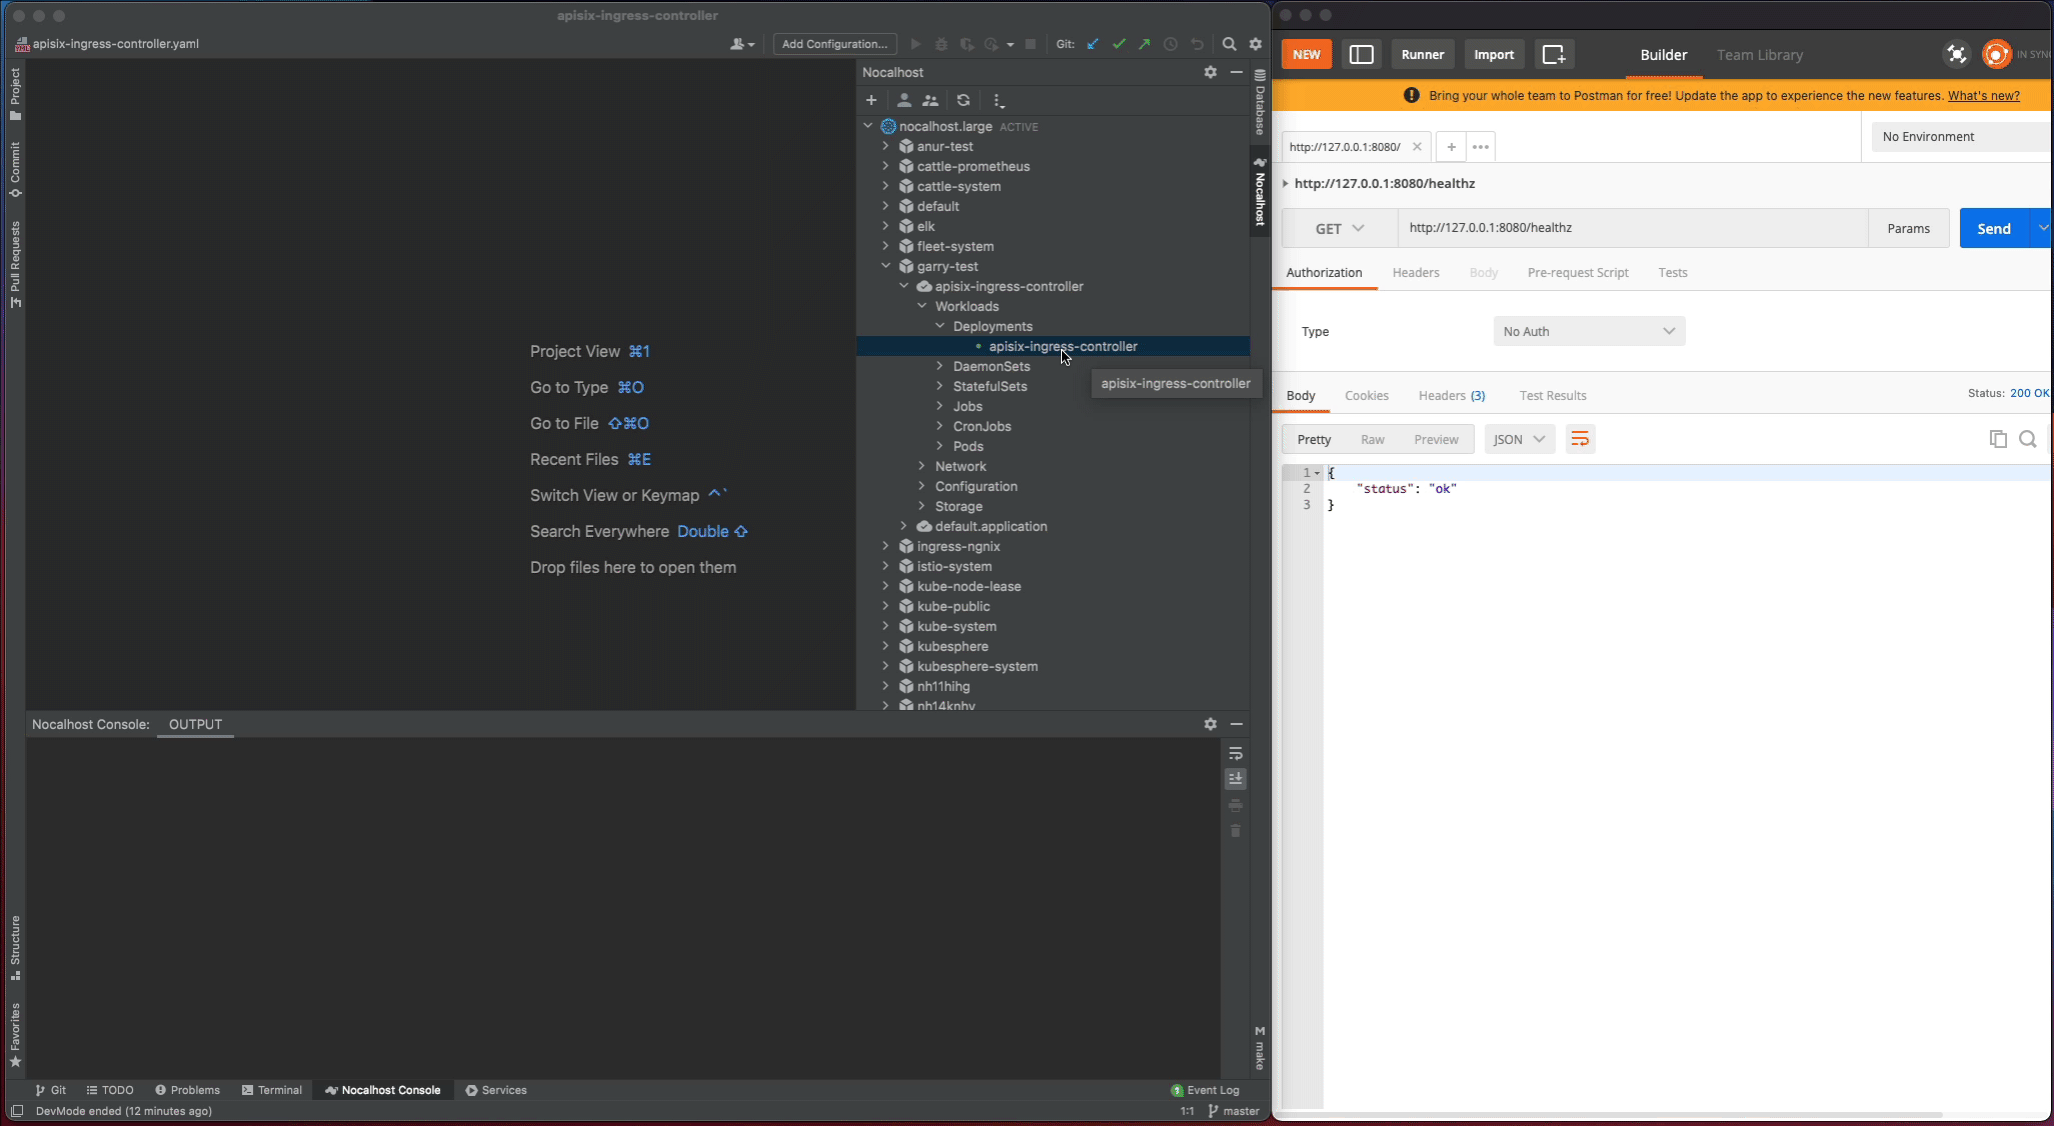Expand the garry-test namespace
Image resolution: width=2054 pixels, height=1126 pixels.
click(x=884, y=265)
